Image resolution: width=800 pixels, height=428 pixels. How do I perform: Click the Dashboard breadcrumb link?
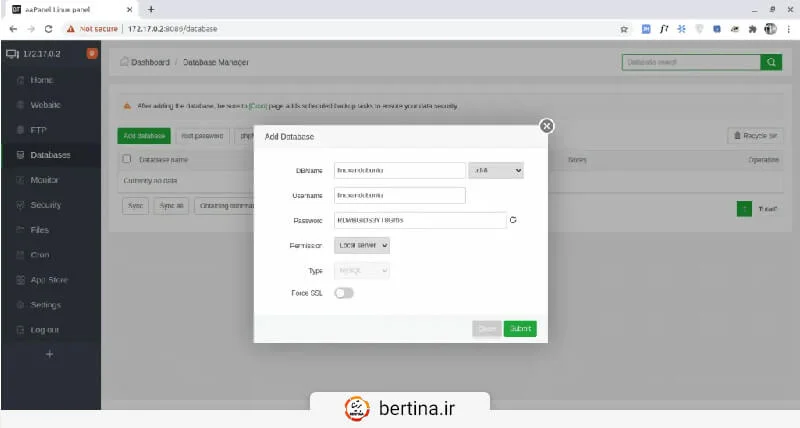tap(146, 62)
